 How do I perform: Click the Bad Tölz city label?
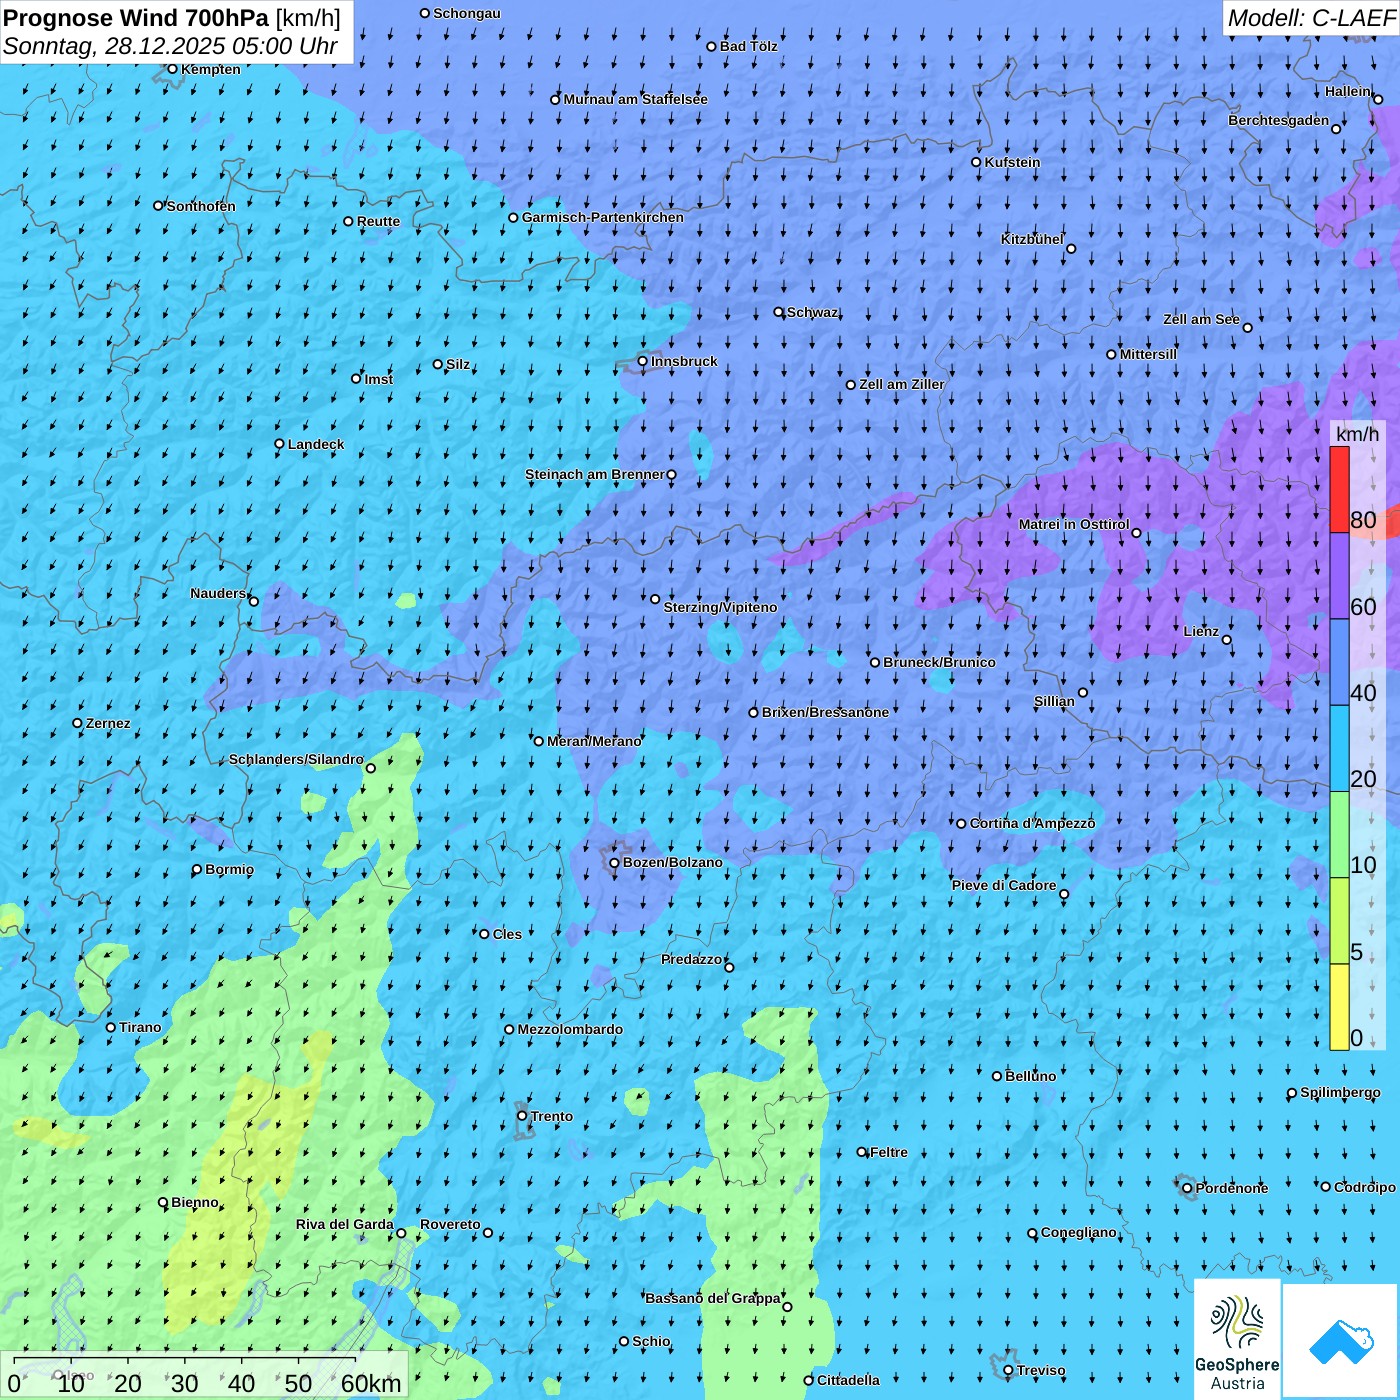(749, 46)
